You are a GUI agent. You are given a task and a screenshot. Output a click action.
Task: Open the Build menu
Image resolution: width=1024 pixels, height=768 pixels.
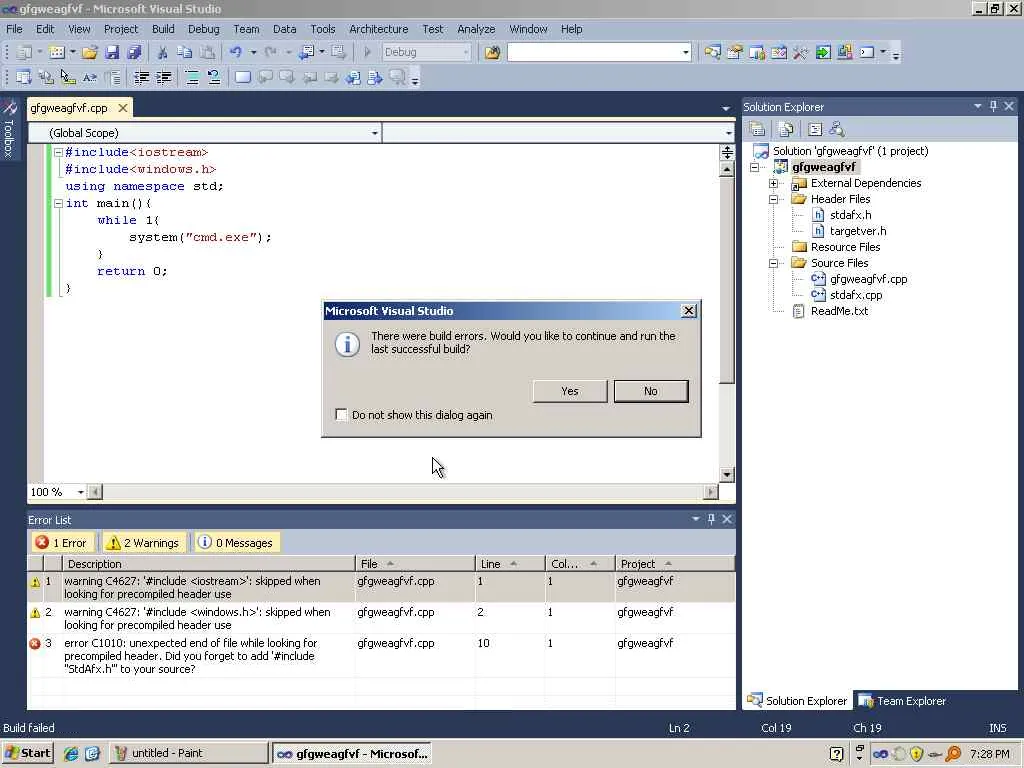pyautogui.click(x=163, y=29)
